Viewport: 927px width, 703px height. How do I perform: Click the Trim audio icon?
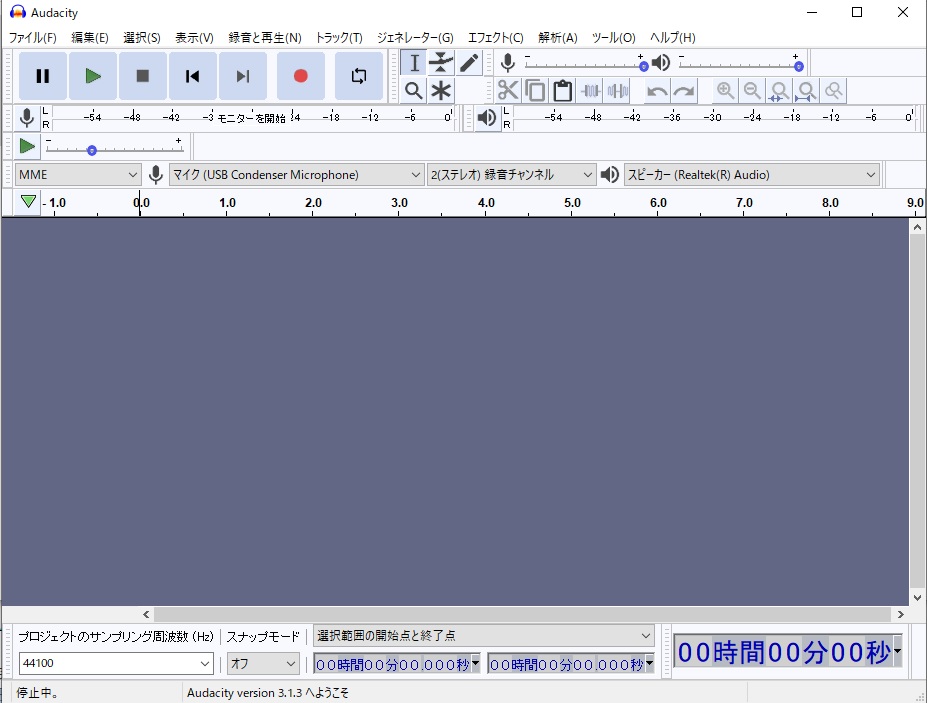590,91
